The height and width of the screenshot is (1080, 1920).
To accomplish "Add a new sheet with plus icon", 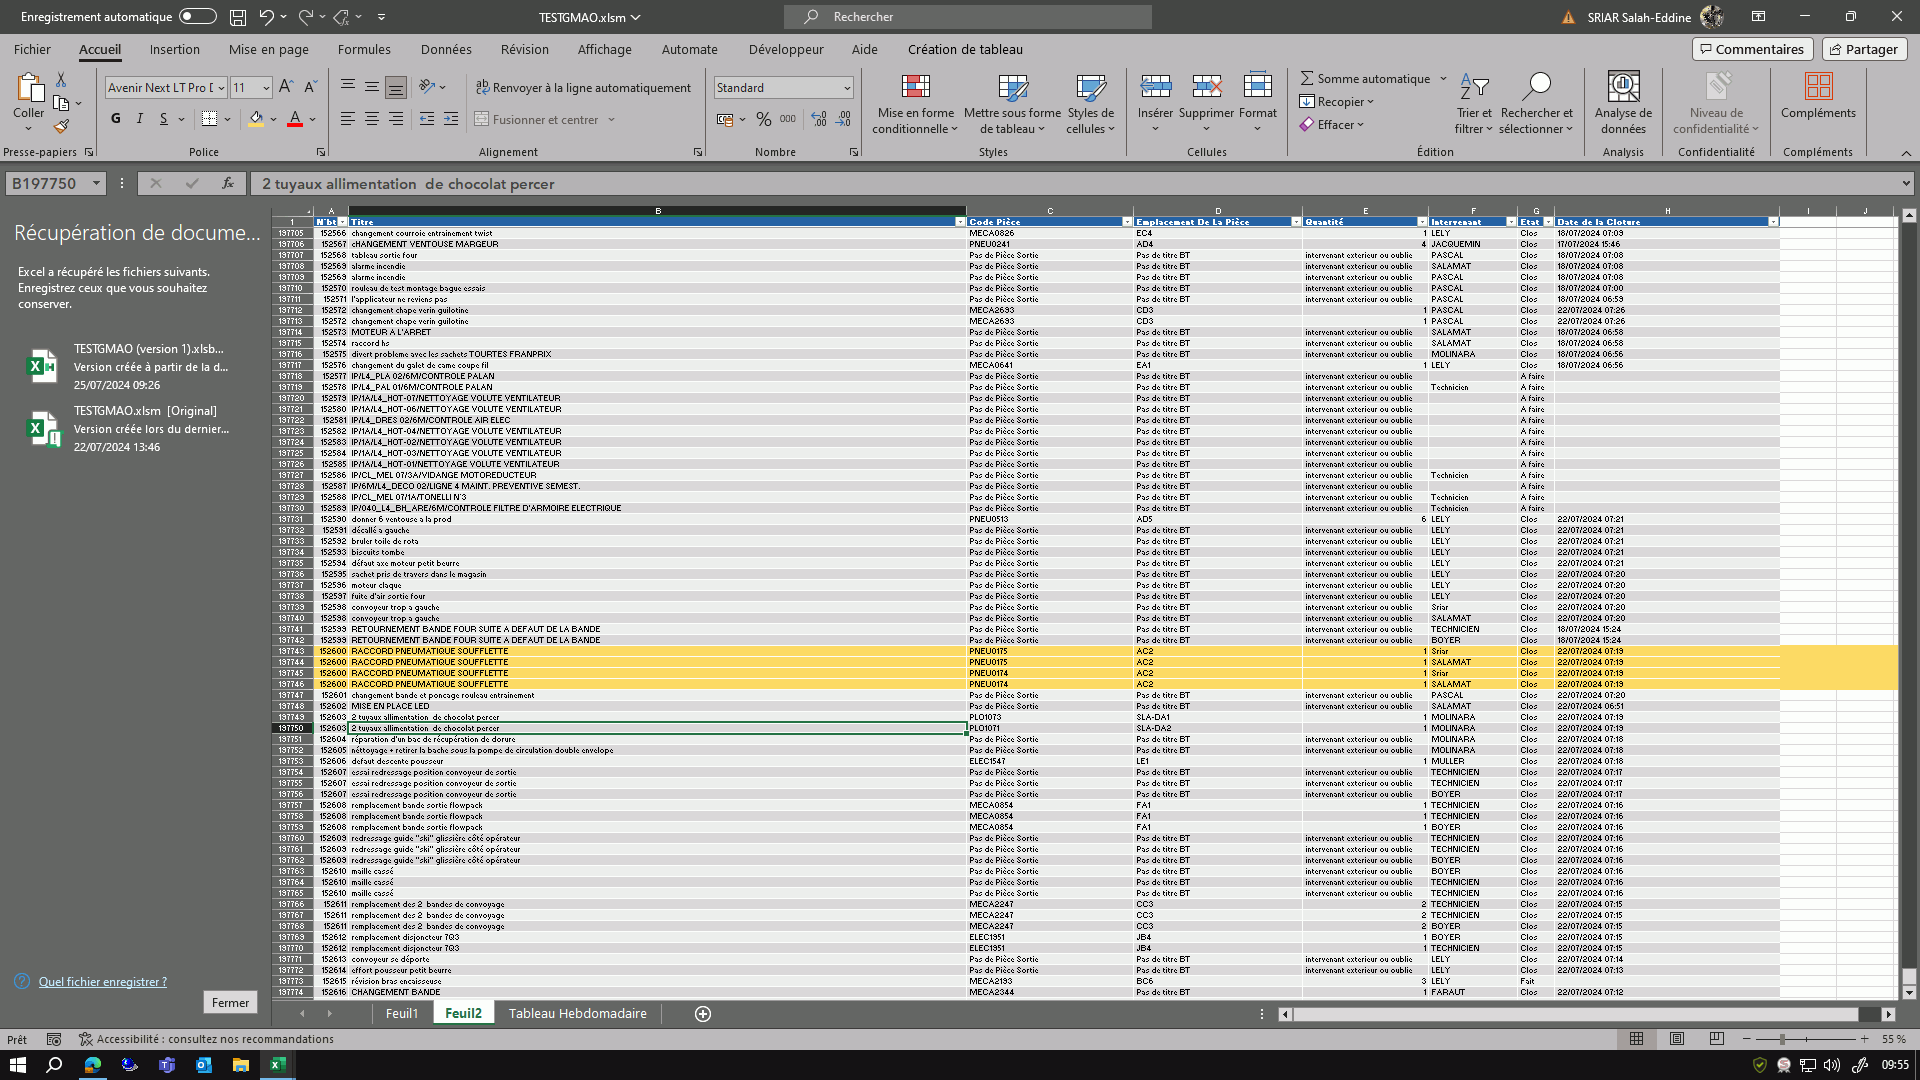I will point(703,1014).
